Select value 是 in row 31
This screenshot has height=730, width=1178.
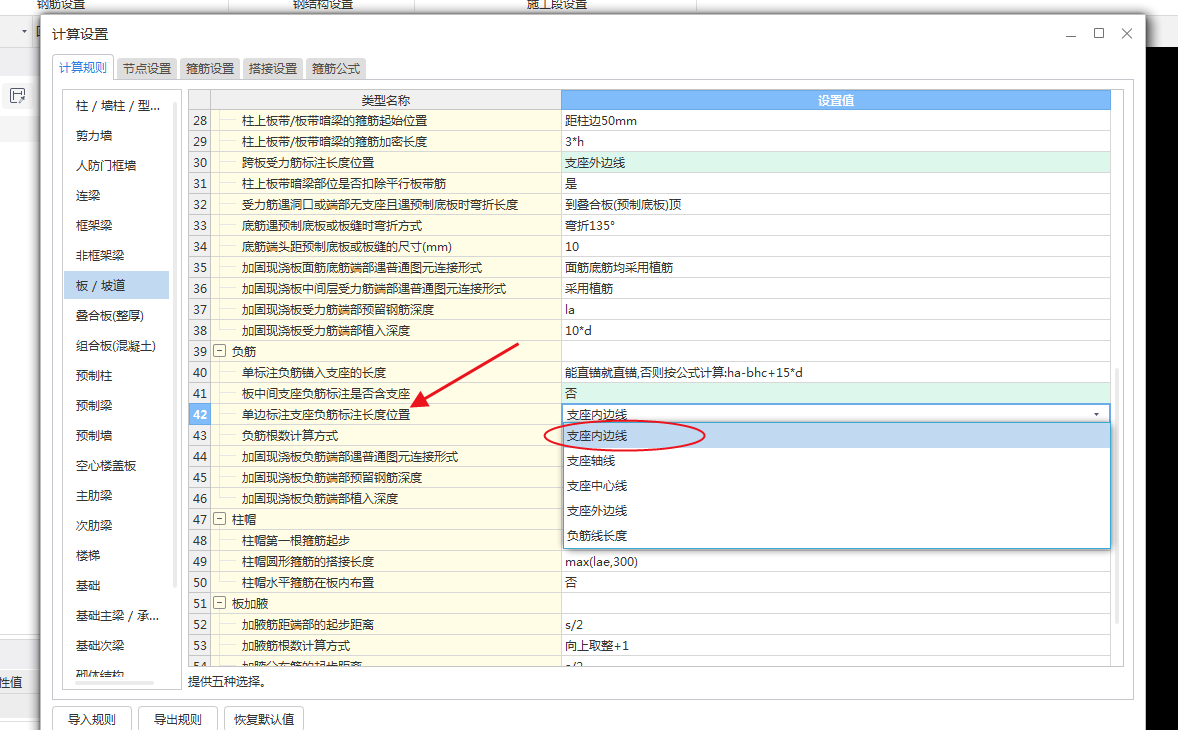(835, 183)
